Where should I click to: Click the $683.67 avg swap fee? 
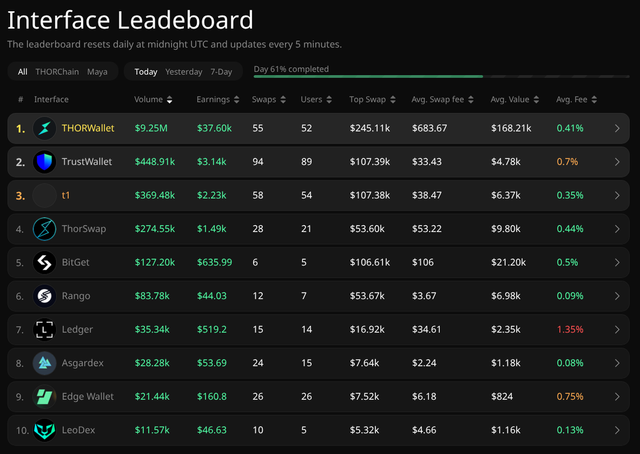click(429, 128)
